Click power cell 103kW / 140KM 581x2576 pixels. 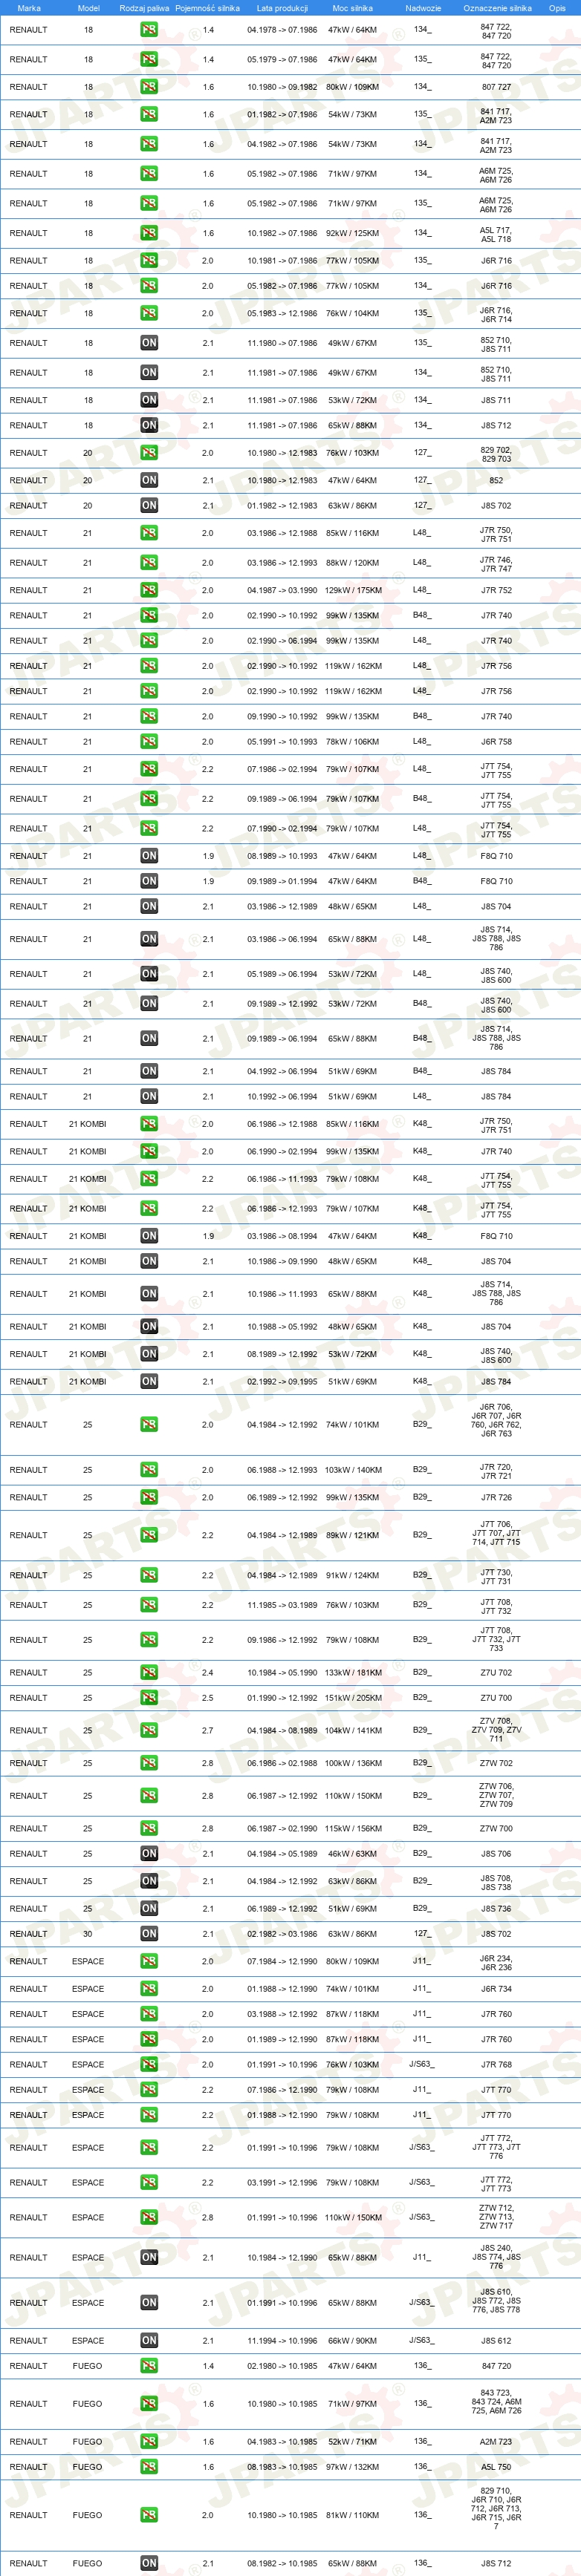point(352,1470)
